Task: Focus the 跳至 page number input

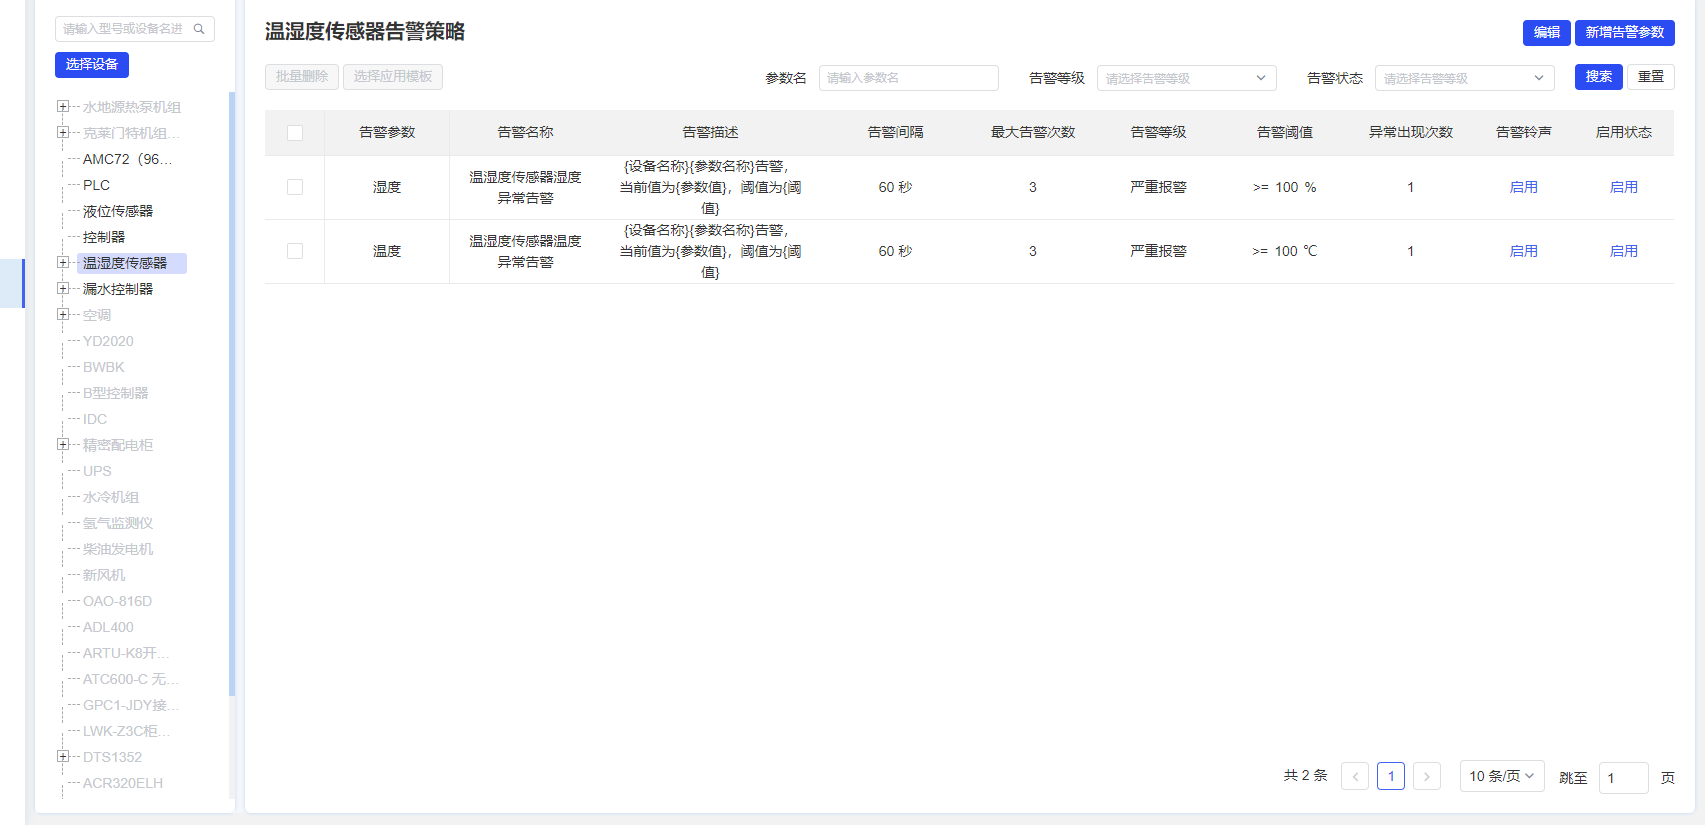Action: pyautogui.click(x=1624, y=778)
